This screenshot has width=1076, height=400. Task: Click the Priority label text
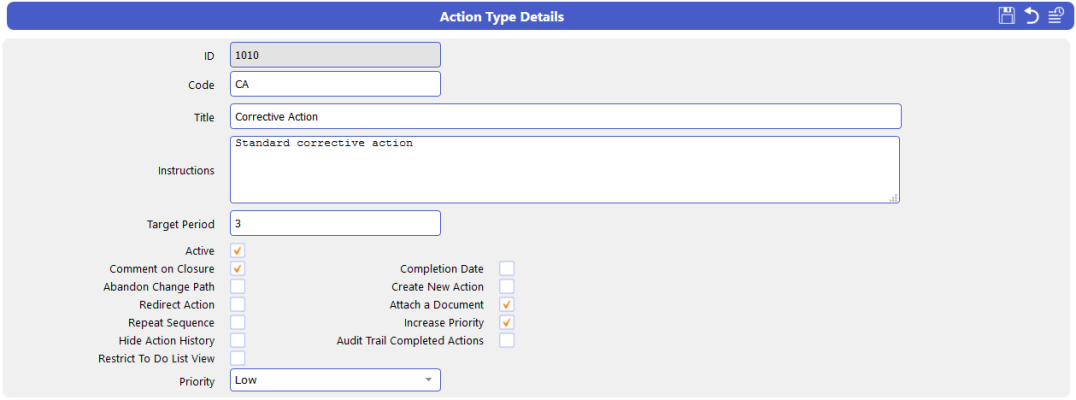[x=198, y=381]
